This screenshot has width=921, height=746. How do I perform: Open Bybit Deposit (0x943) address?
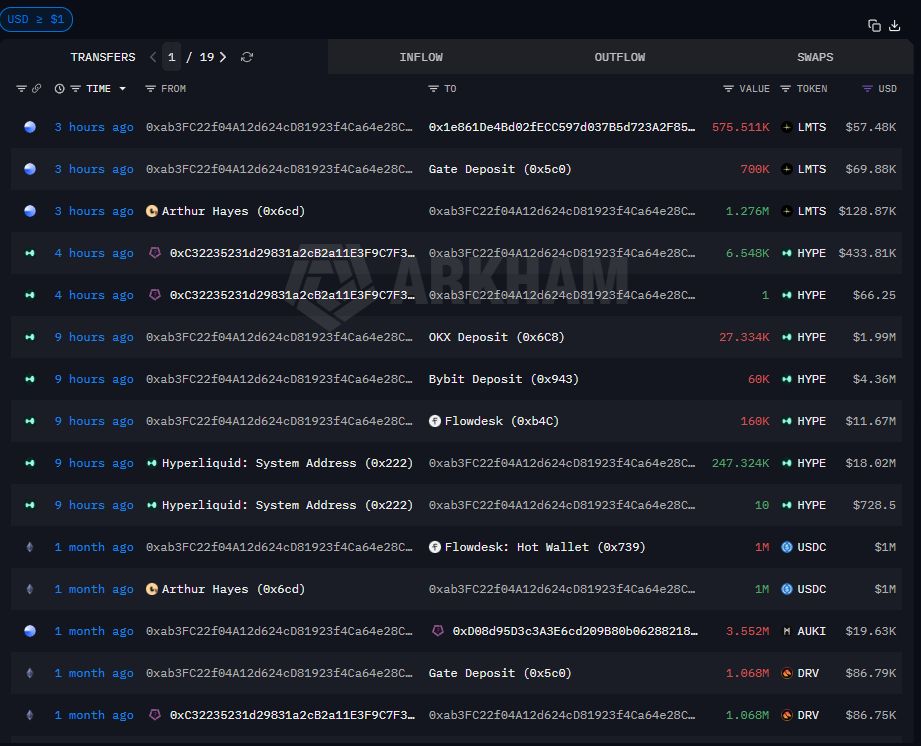pos(503,379)
